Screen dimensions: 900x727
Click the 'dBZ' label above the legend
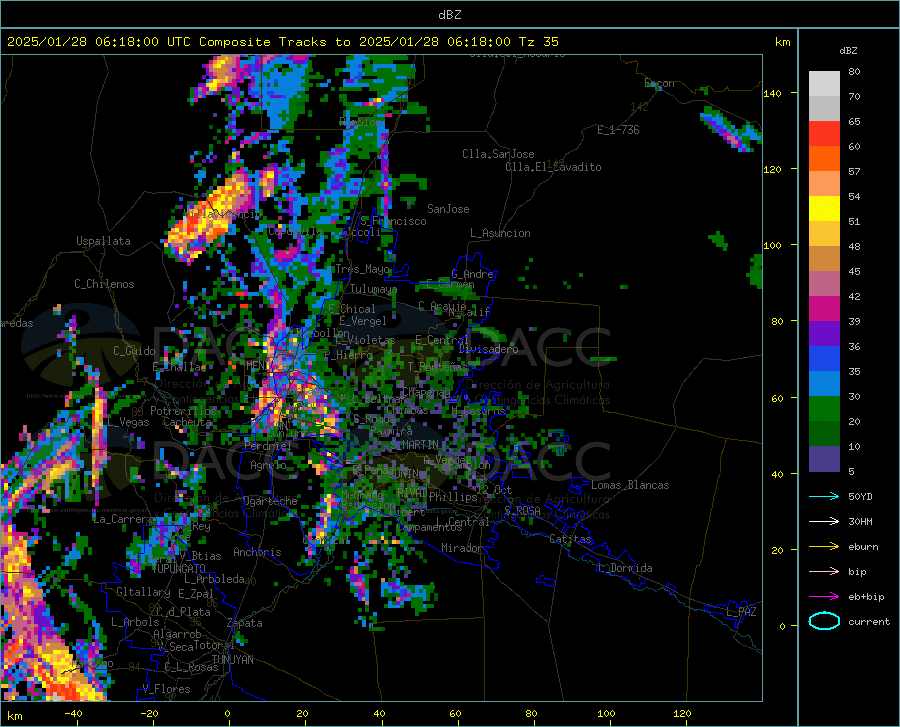coord(848,50)
